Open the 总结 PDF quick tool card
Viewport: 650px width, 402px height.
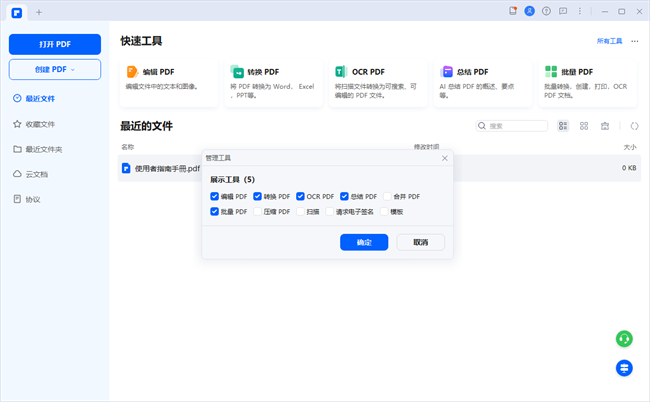483,83
